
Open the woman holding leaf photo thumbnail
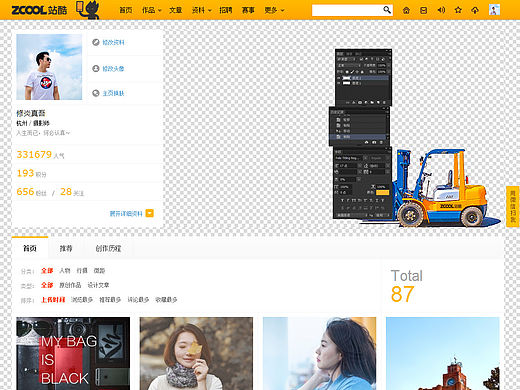[196, 353]
